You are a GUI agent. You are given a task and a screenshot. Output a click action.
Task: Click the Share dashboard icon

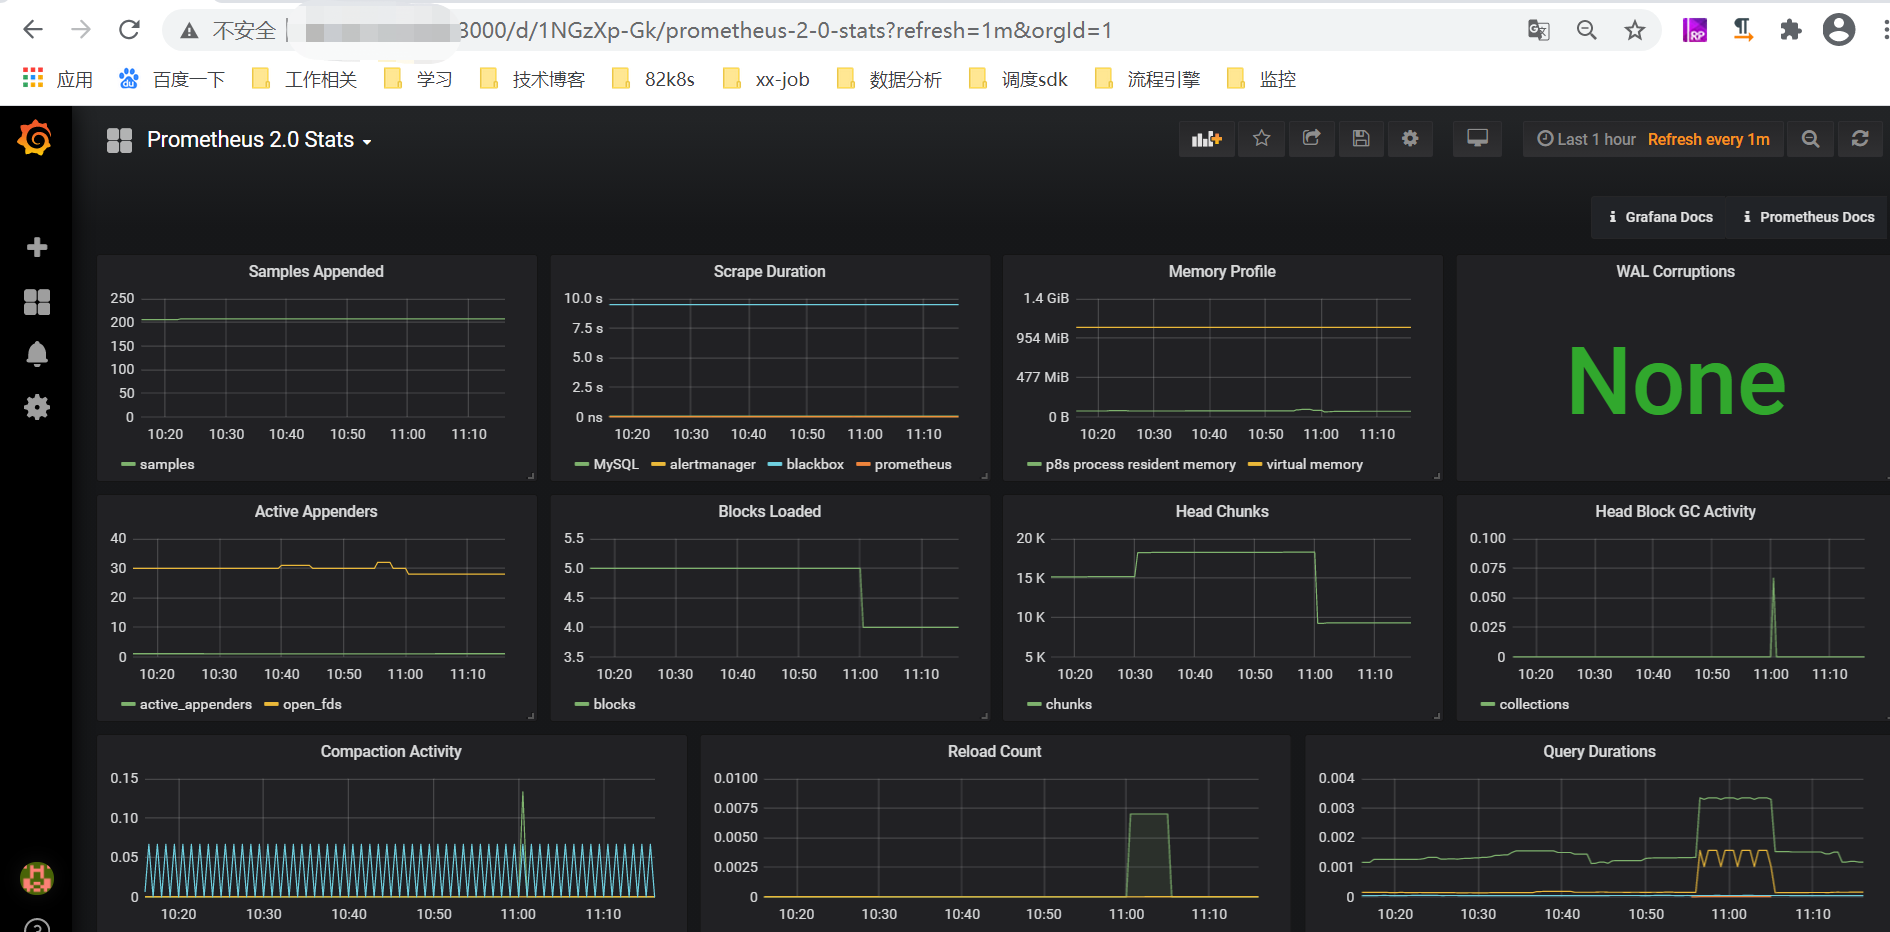pos(1311,139)
